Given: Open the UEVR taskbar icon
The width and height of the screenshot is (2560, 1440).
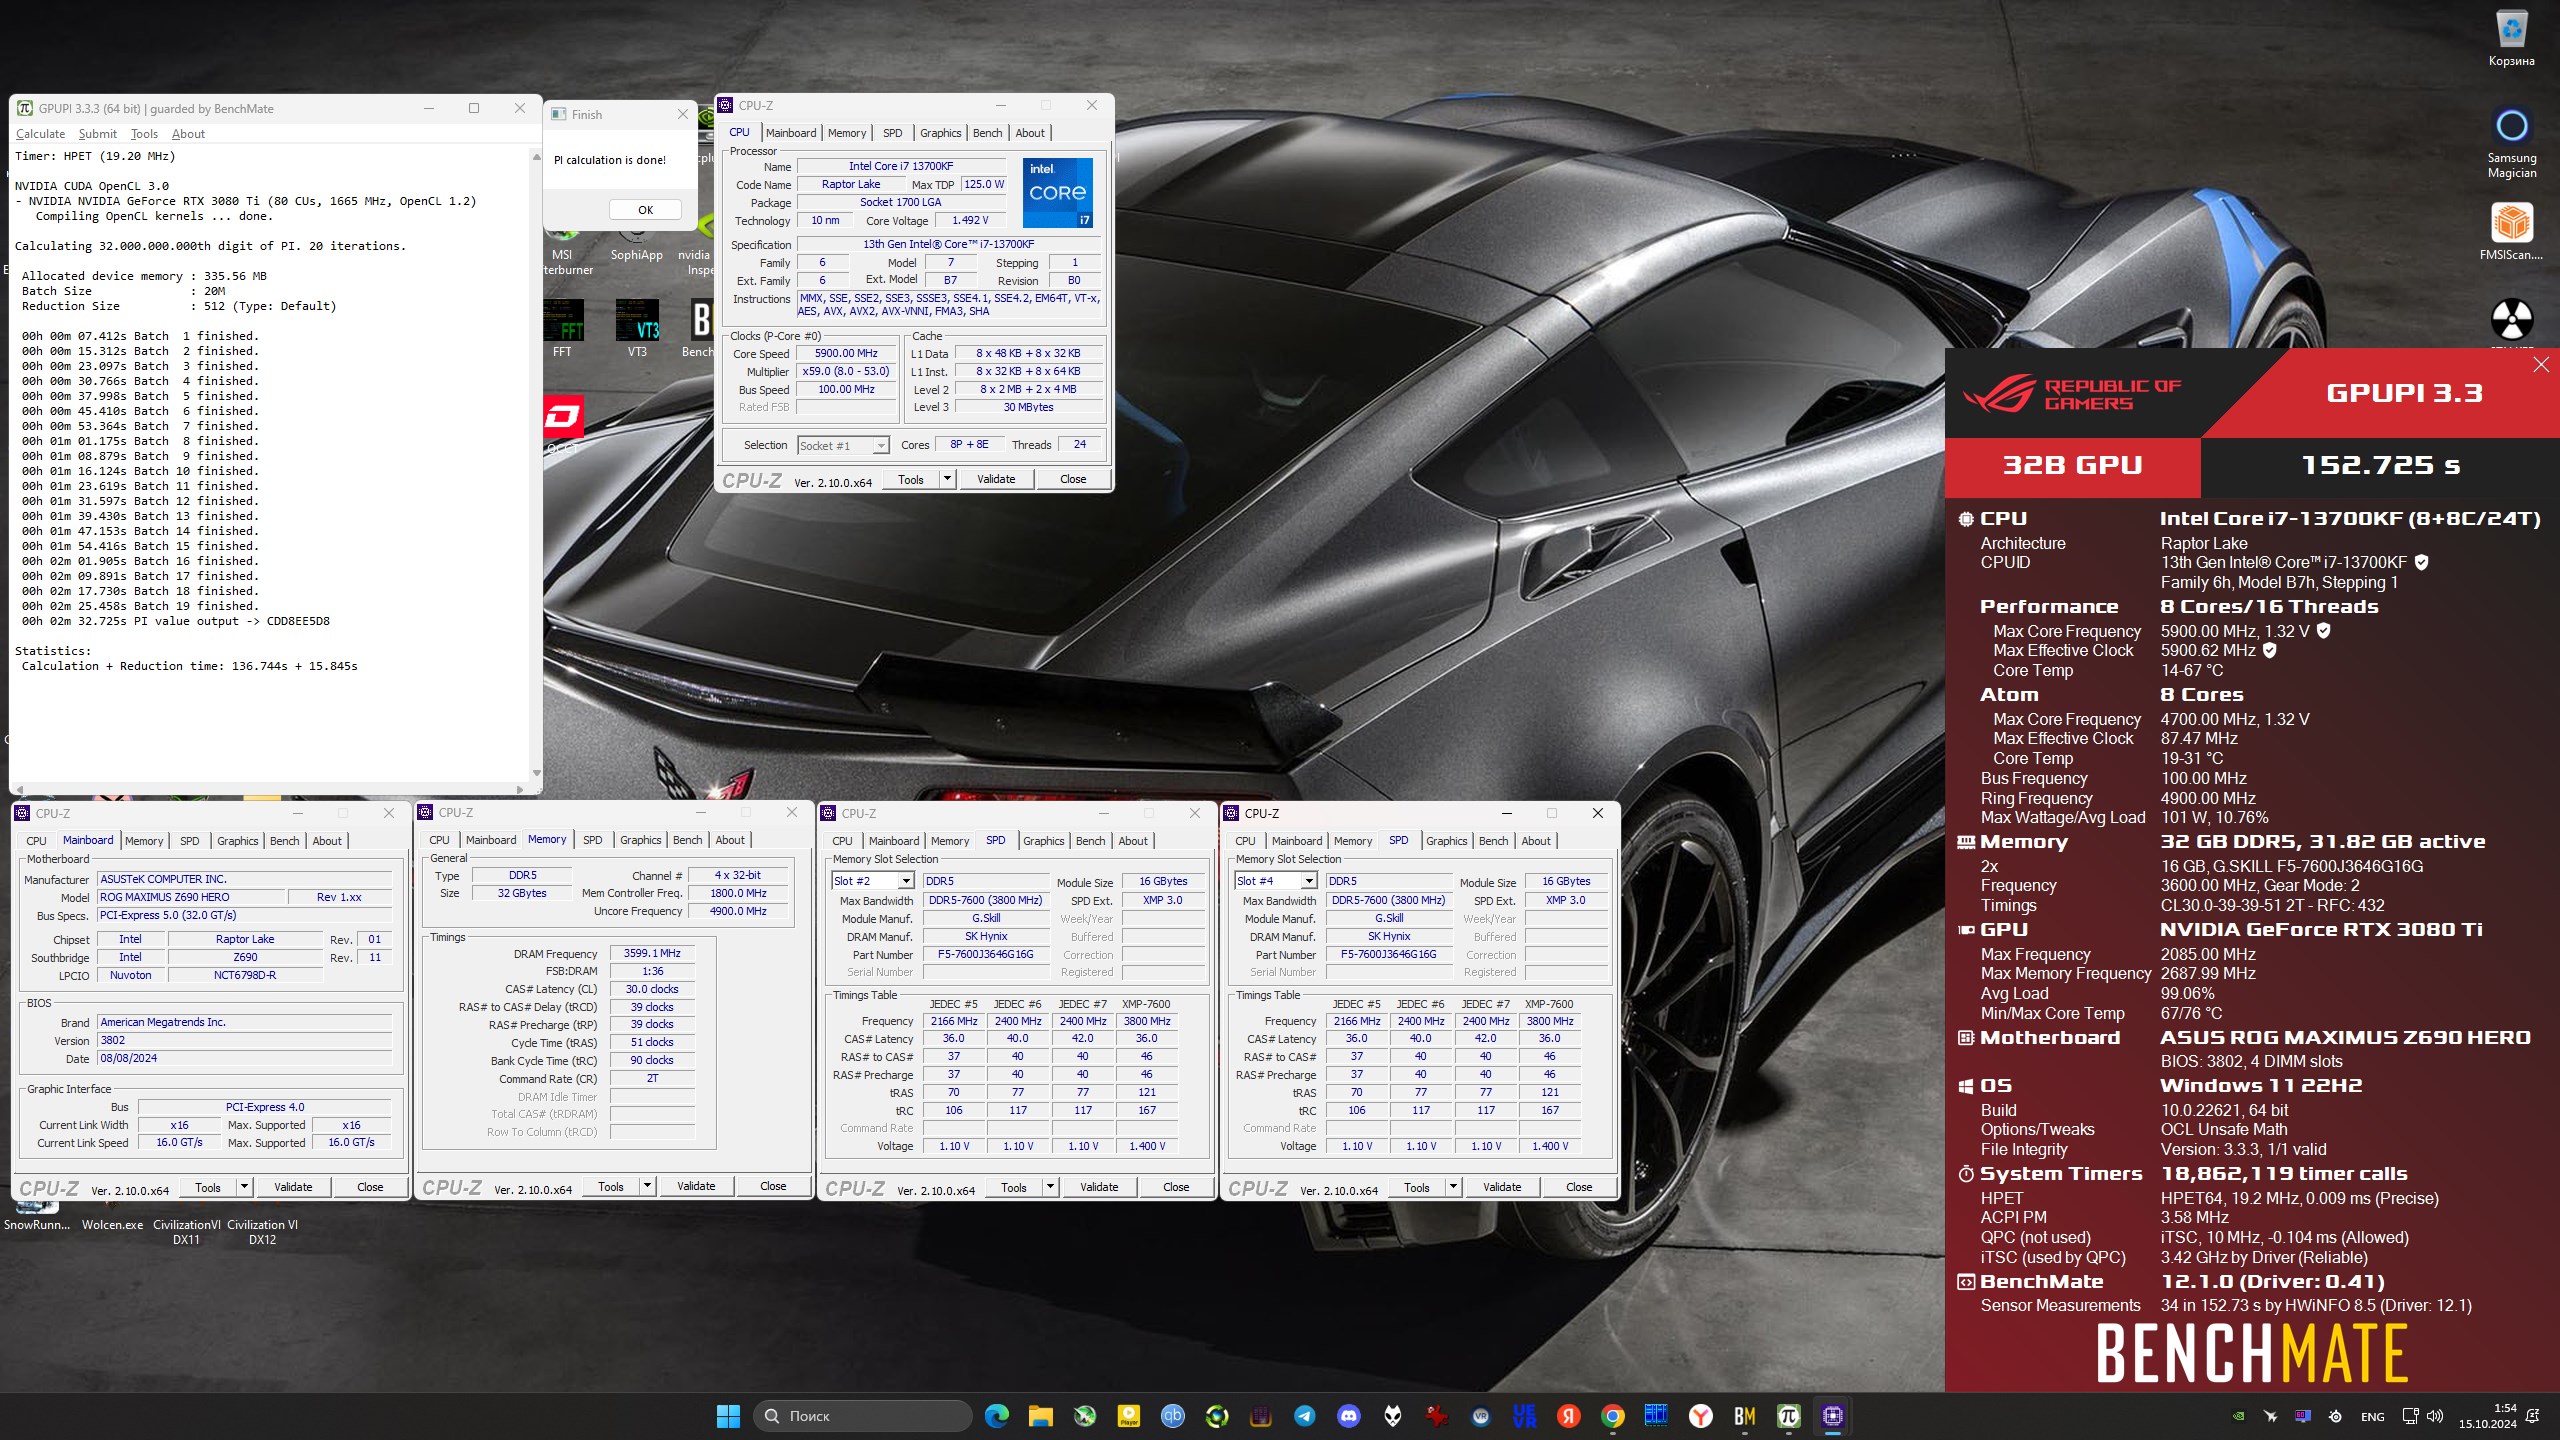Looking at the screenshot, I should pyautogui.click(x=1524, y=1415).
